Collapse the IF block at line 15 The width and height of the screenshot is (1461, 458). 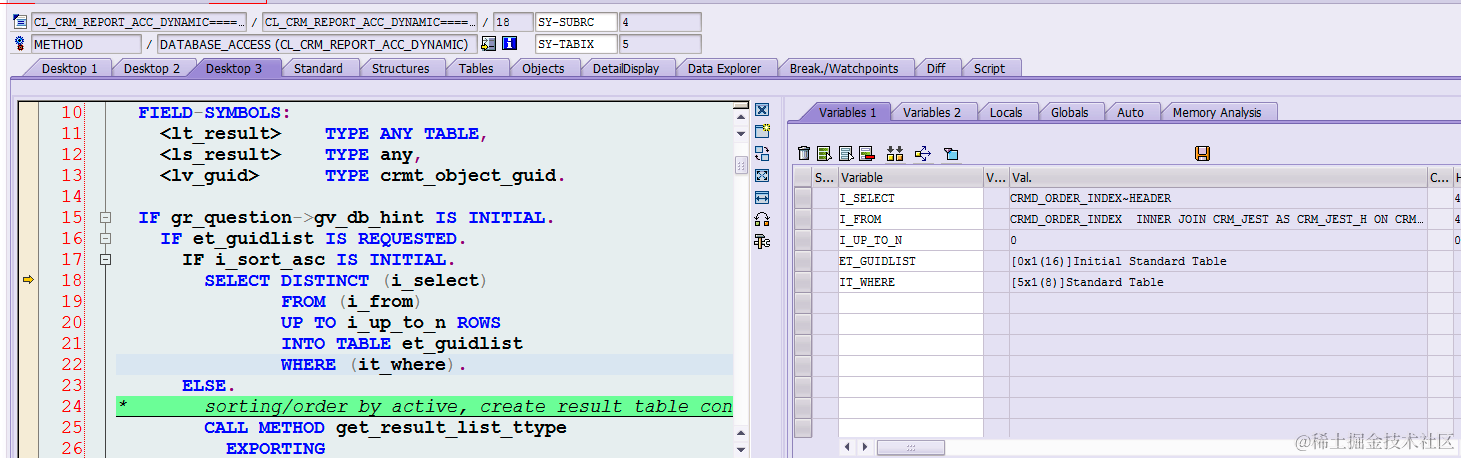[104, 218]
